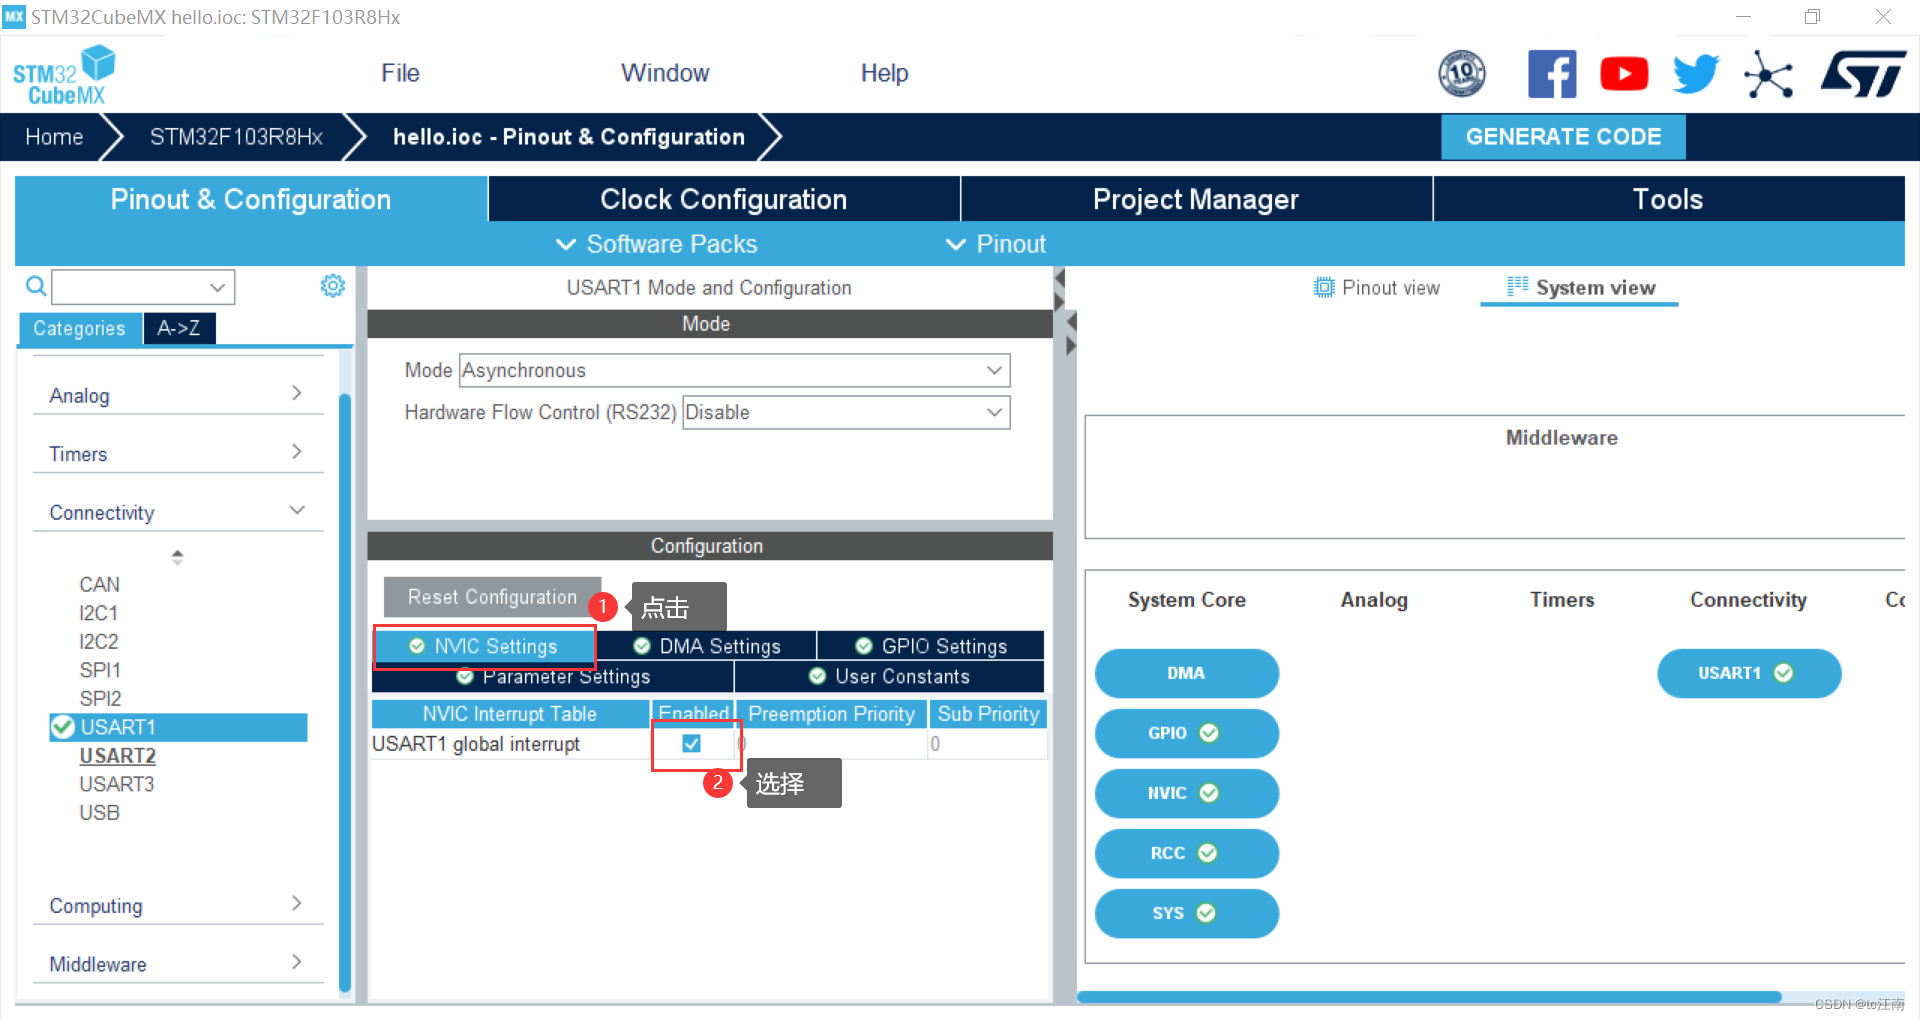Select USB peripheral
This screenshot has width=1920, height=1020.
(x=100, y=813)
